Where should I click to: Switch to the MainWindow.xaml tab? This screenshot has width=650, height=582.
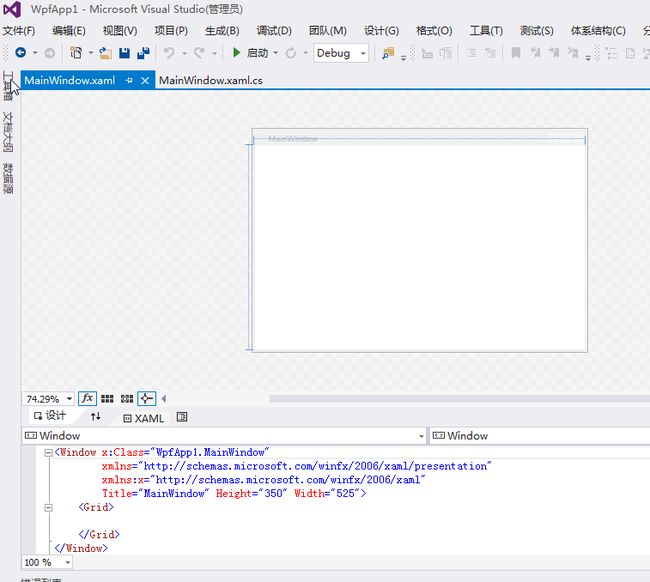[x=70, y=80]
